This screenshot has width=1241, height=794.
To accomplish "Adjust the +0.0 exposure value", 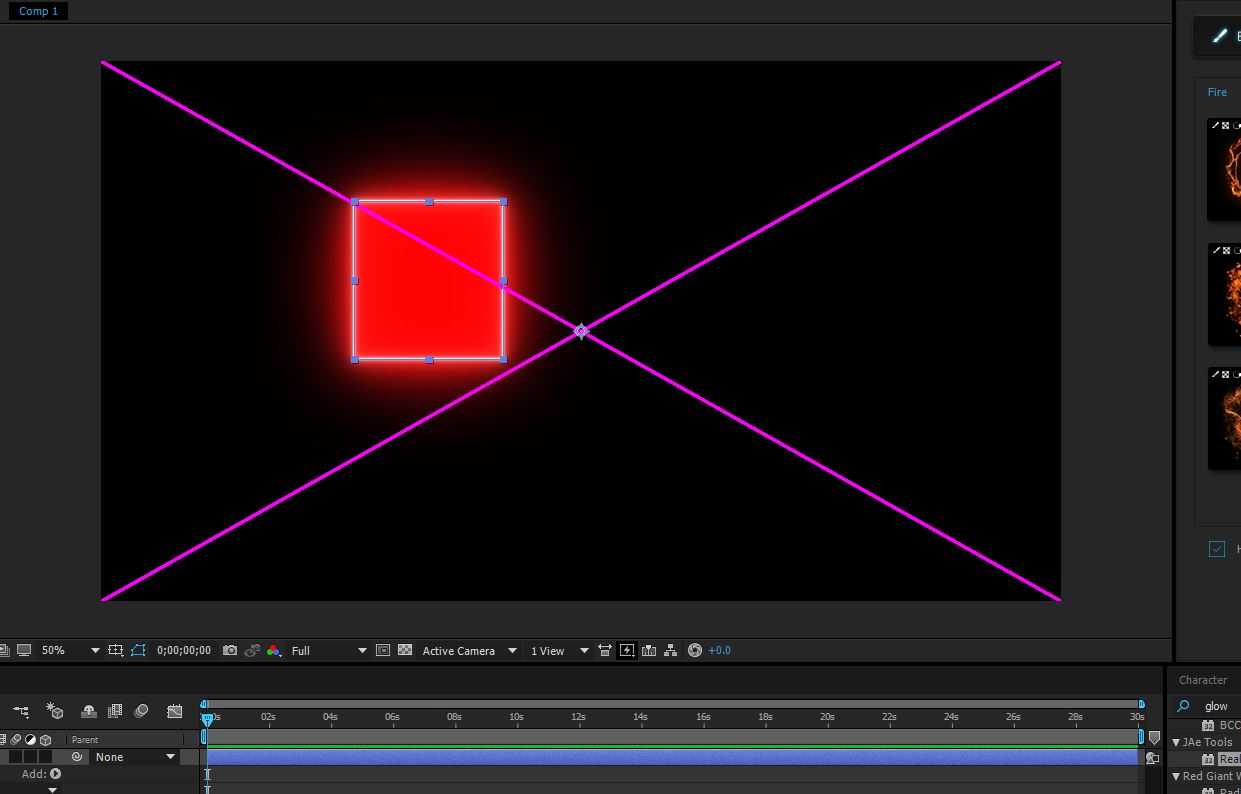I will pyautogui.click(x=719, y=650).
